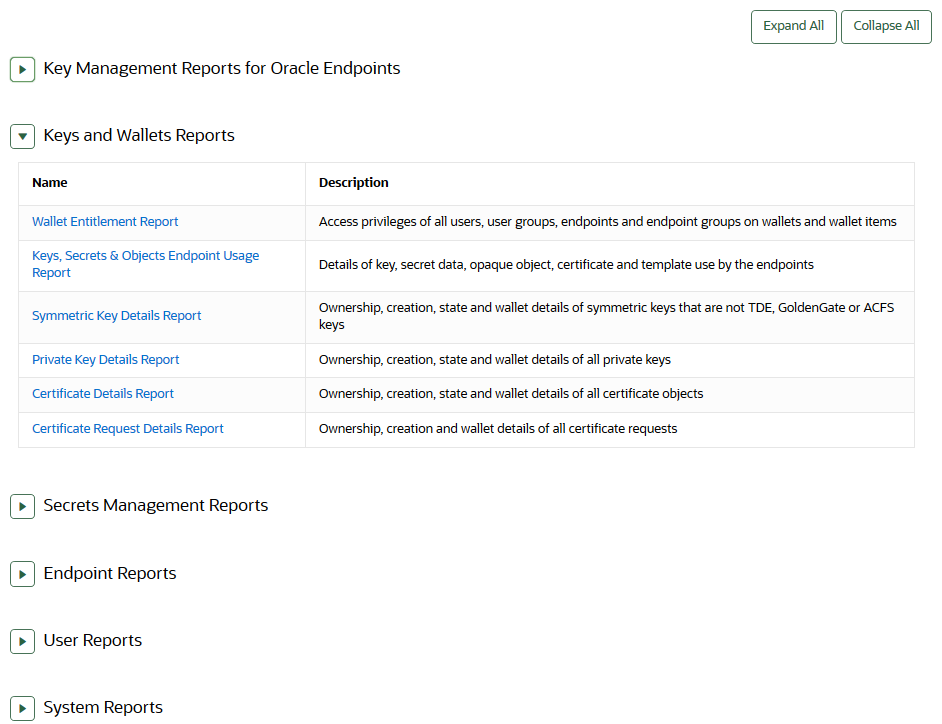Expand the Endpoint Reports section
Image resolution: width=942 pixels, height=724 pixels.
pos(22,574)
